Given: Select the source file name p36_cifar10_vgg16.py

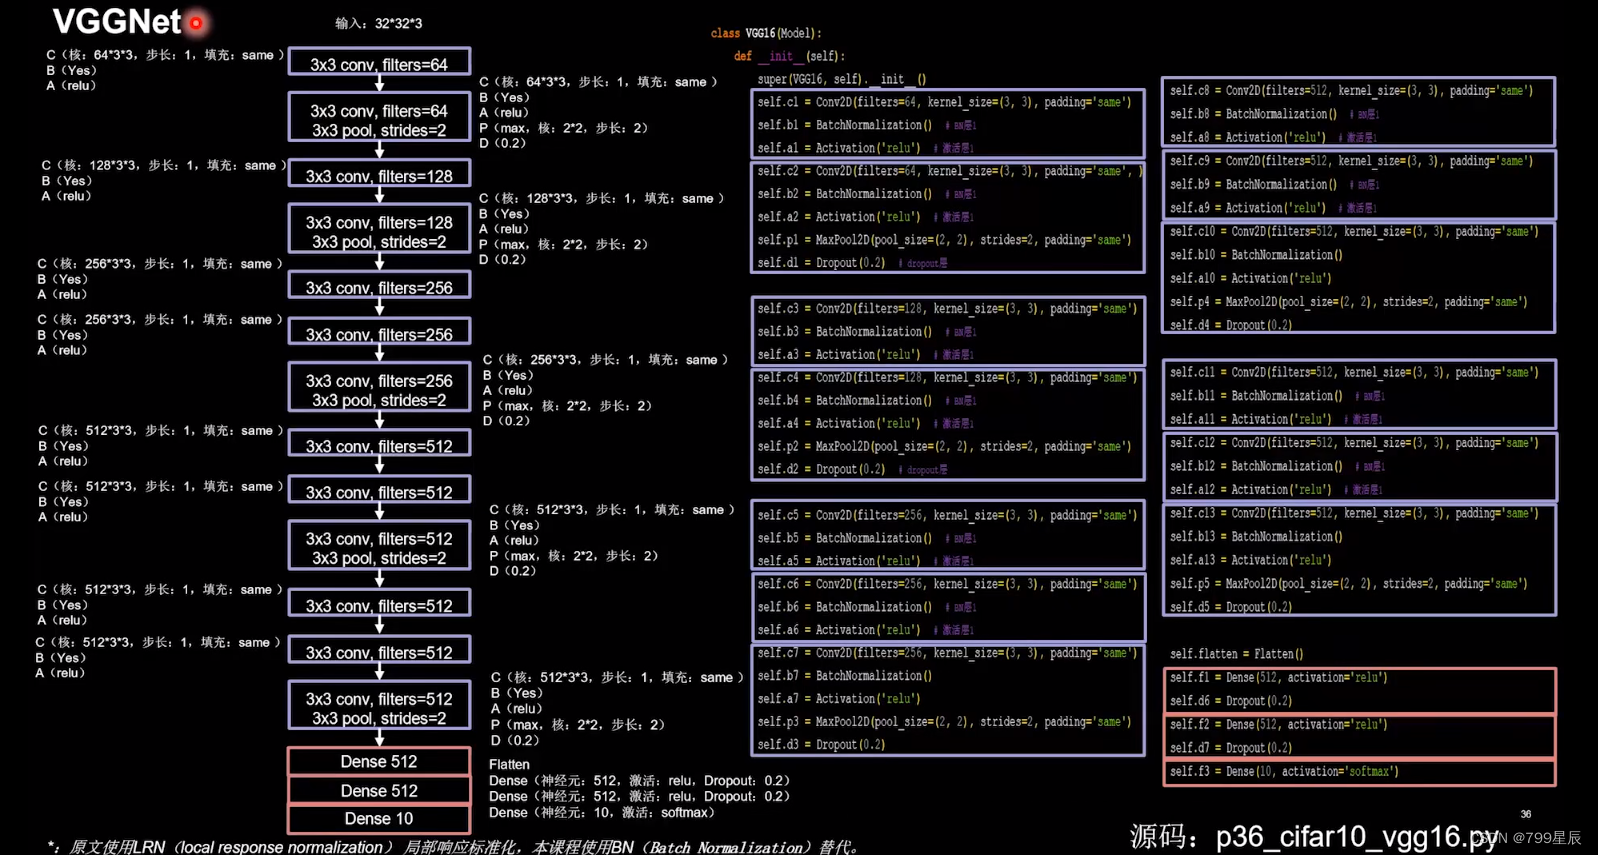Looking at the screenshot, I should coord(1357,837).
